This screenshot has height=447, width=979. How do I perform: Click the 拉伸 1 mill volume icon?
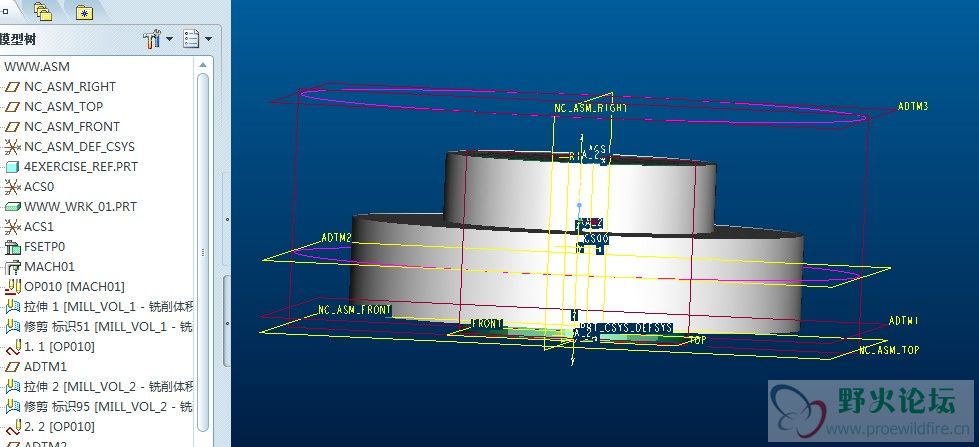12,307
